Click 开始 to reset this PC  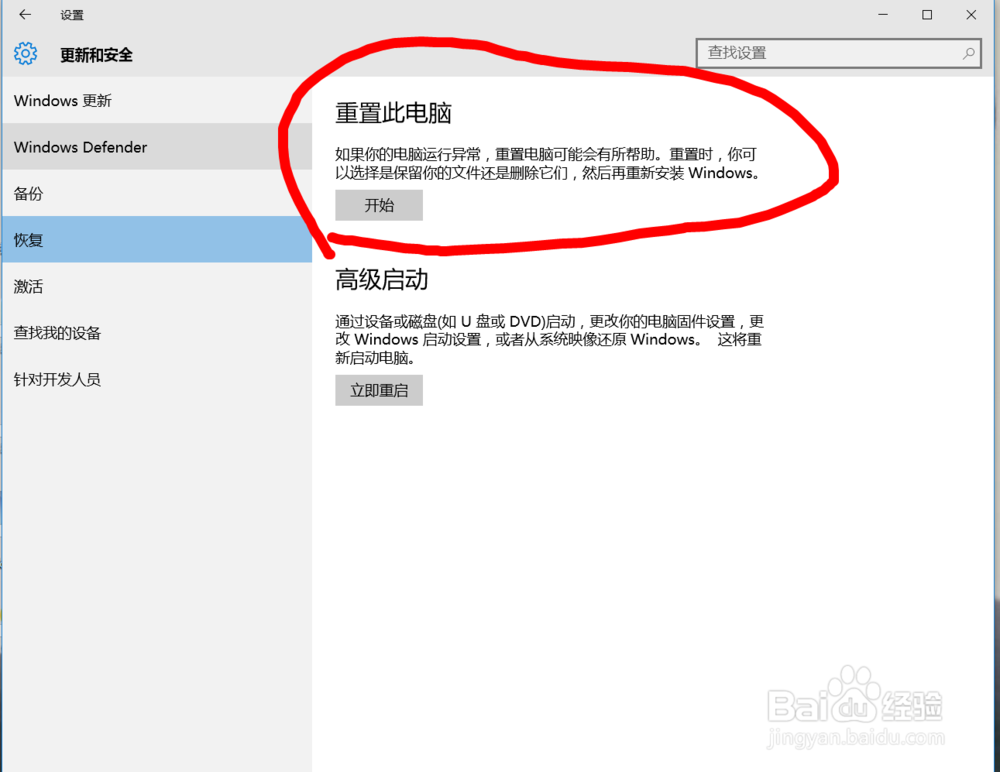[x=379, y=205]
